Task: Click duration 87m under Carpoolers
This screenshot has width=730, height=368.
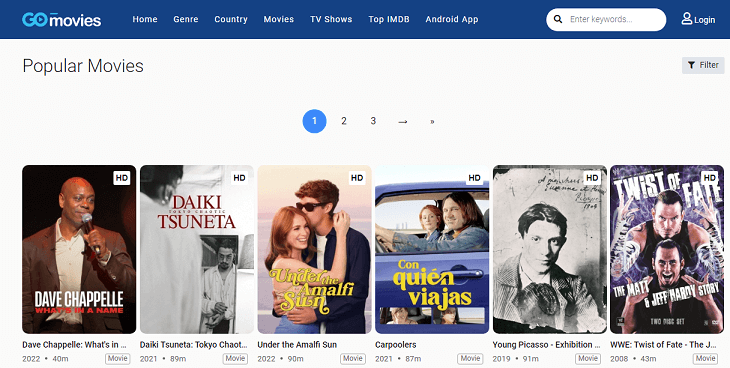Action: [412, 359]
